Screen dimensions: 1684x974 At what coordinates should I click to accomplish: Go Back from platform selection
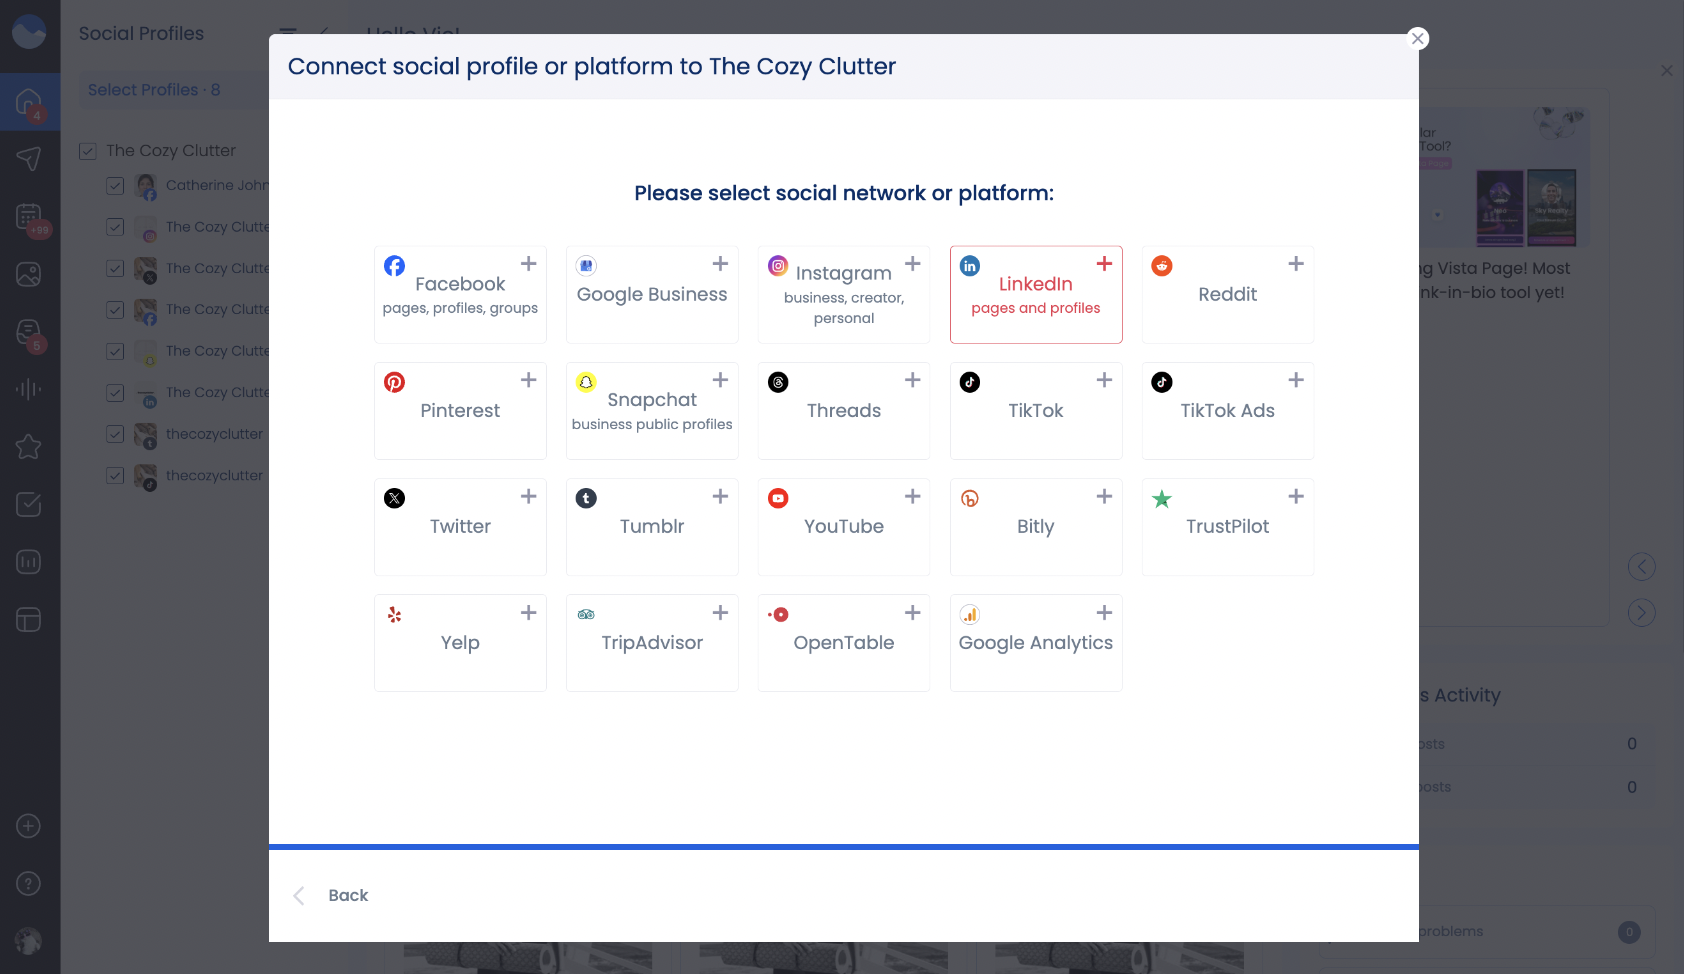[x=348, y=895]
